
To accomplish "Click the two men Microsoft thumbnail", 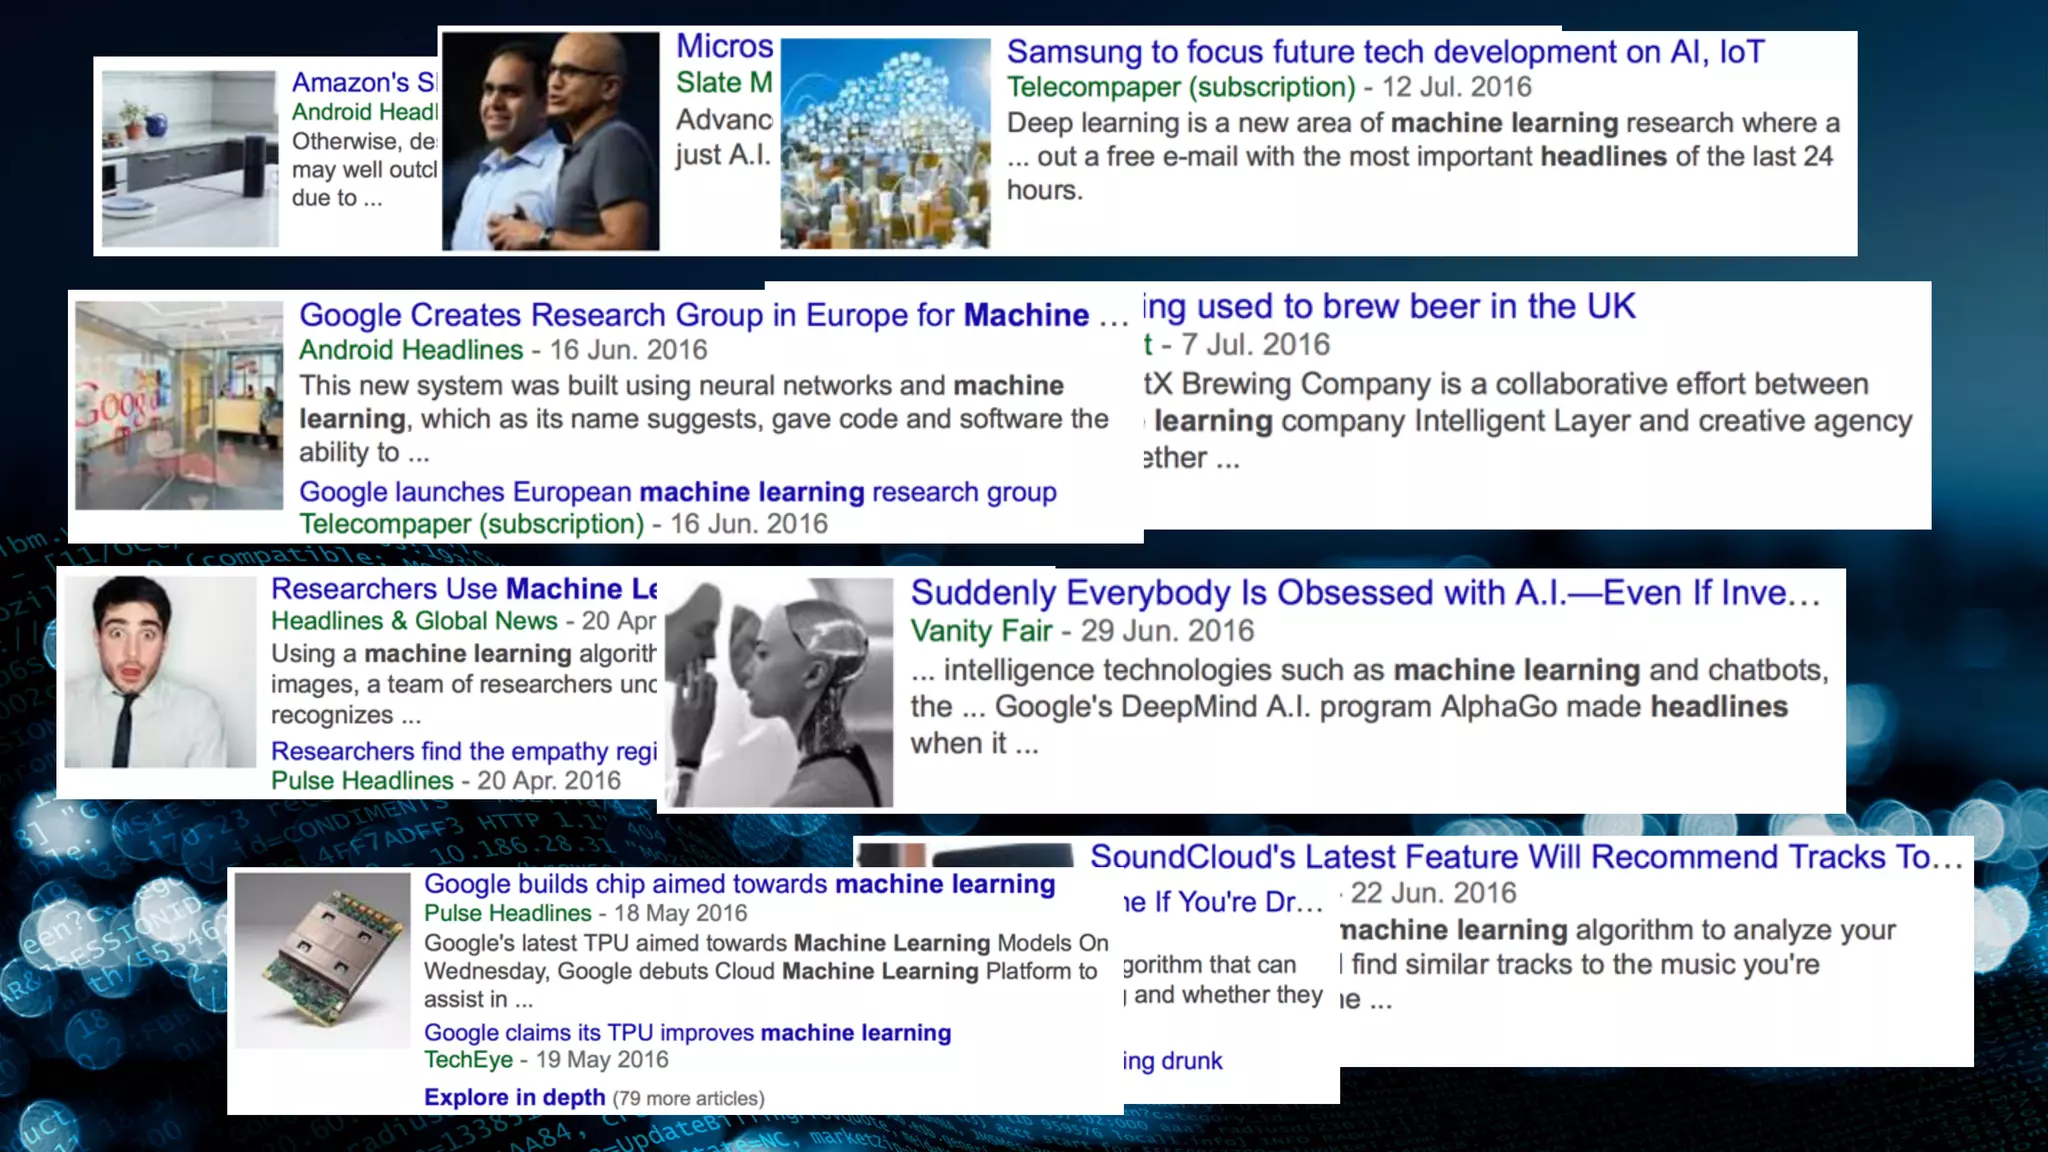I will point(551,141).
